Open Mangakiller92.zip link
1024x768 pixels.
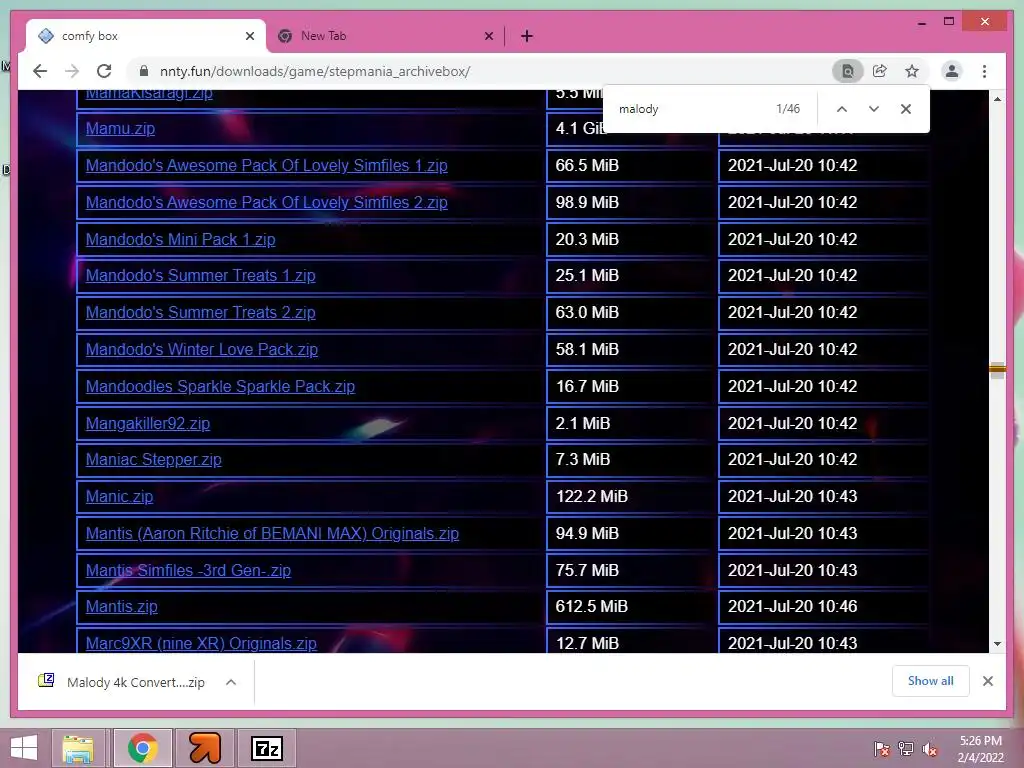148,423
